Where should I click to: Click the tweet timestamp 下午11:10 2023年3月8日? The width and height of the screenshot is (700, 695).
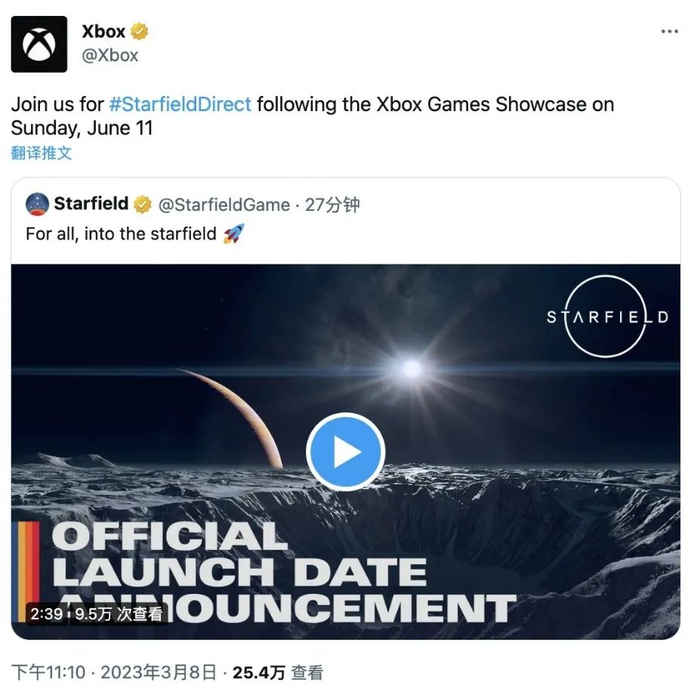tap(112, 673)
